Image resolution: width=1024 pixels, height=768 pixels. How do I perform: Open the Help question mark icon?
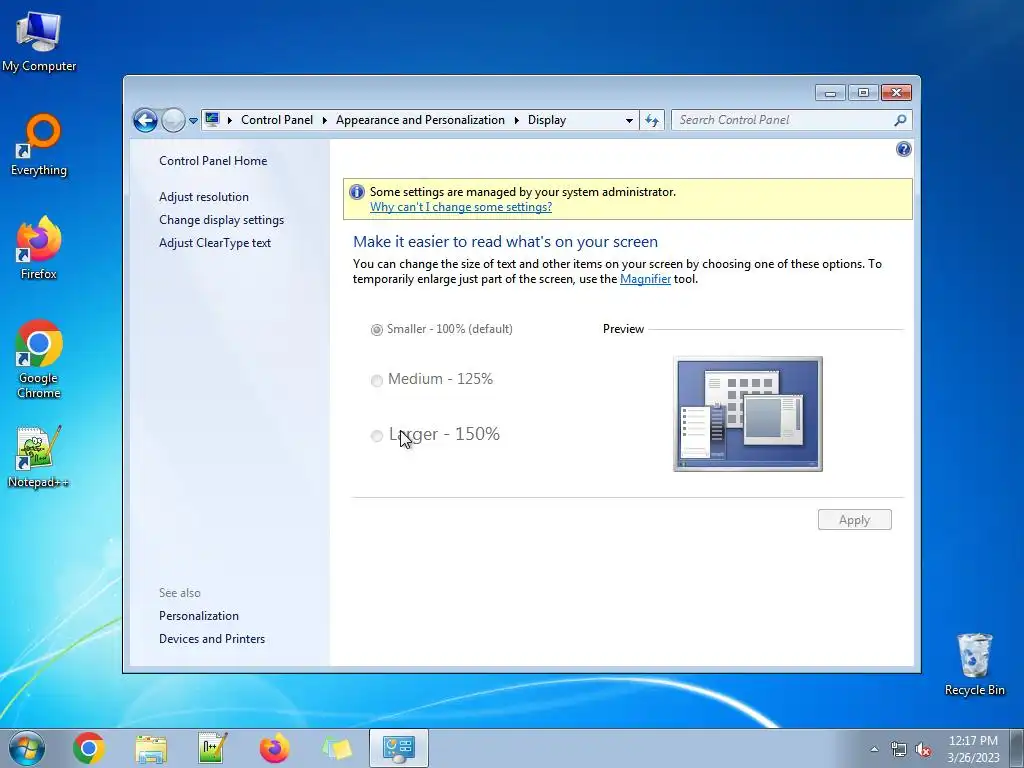pos(903,150)
